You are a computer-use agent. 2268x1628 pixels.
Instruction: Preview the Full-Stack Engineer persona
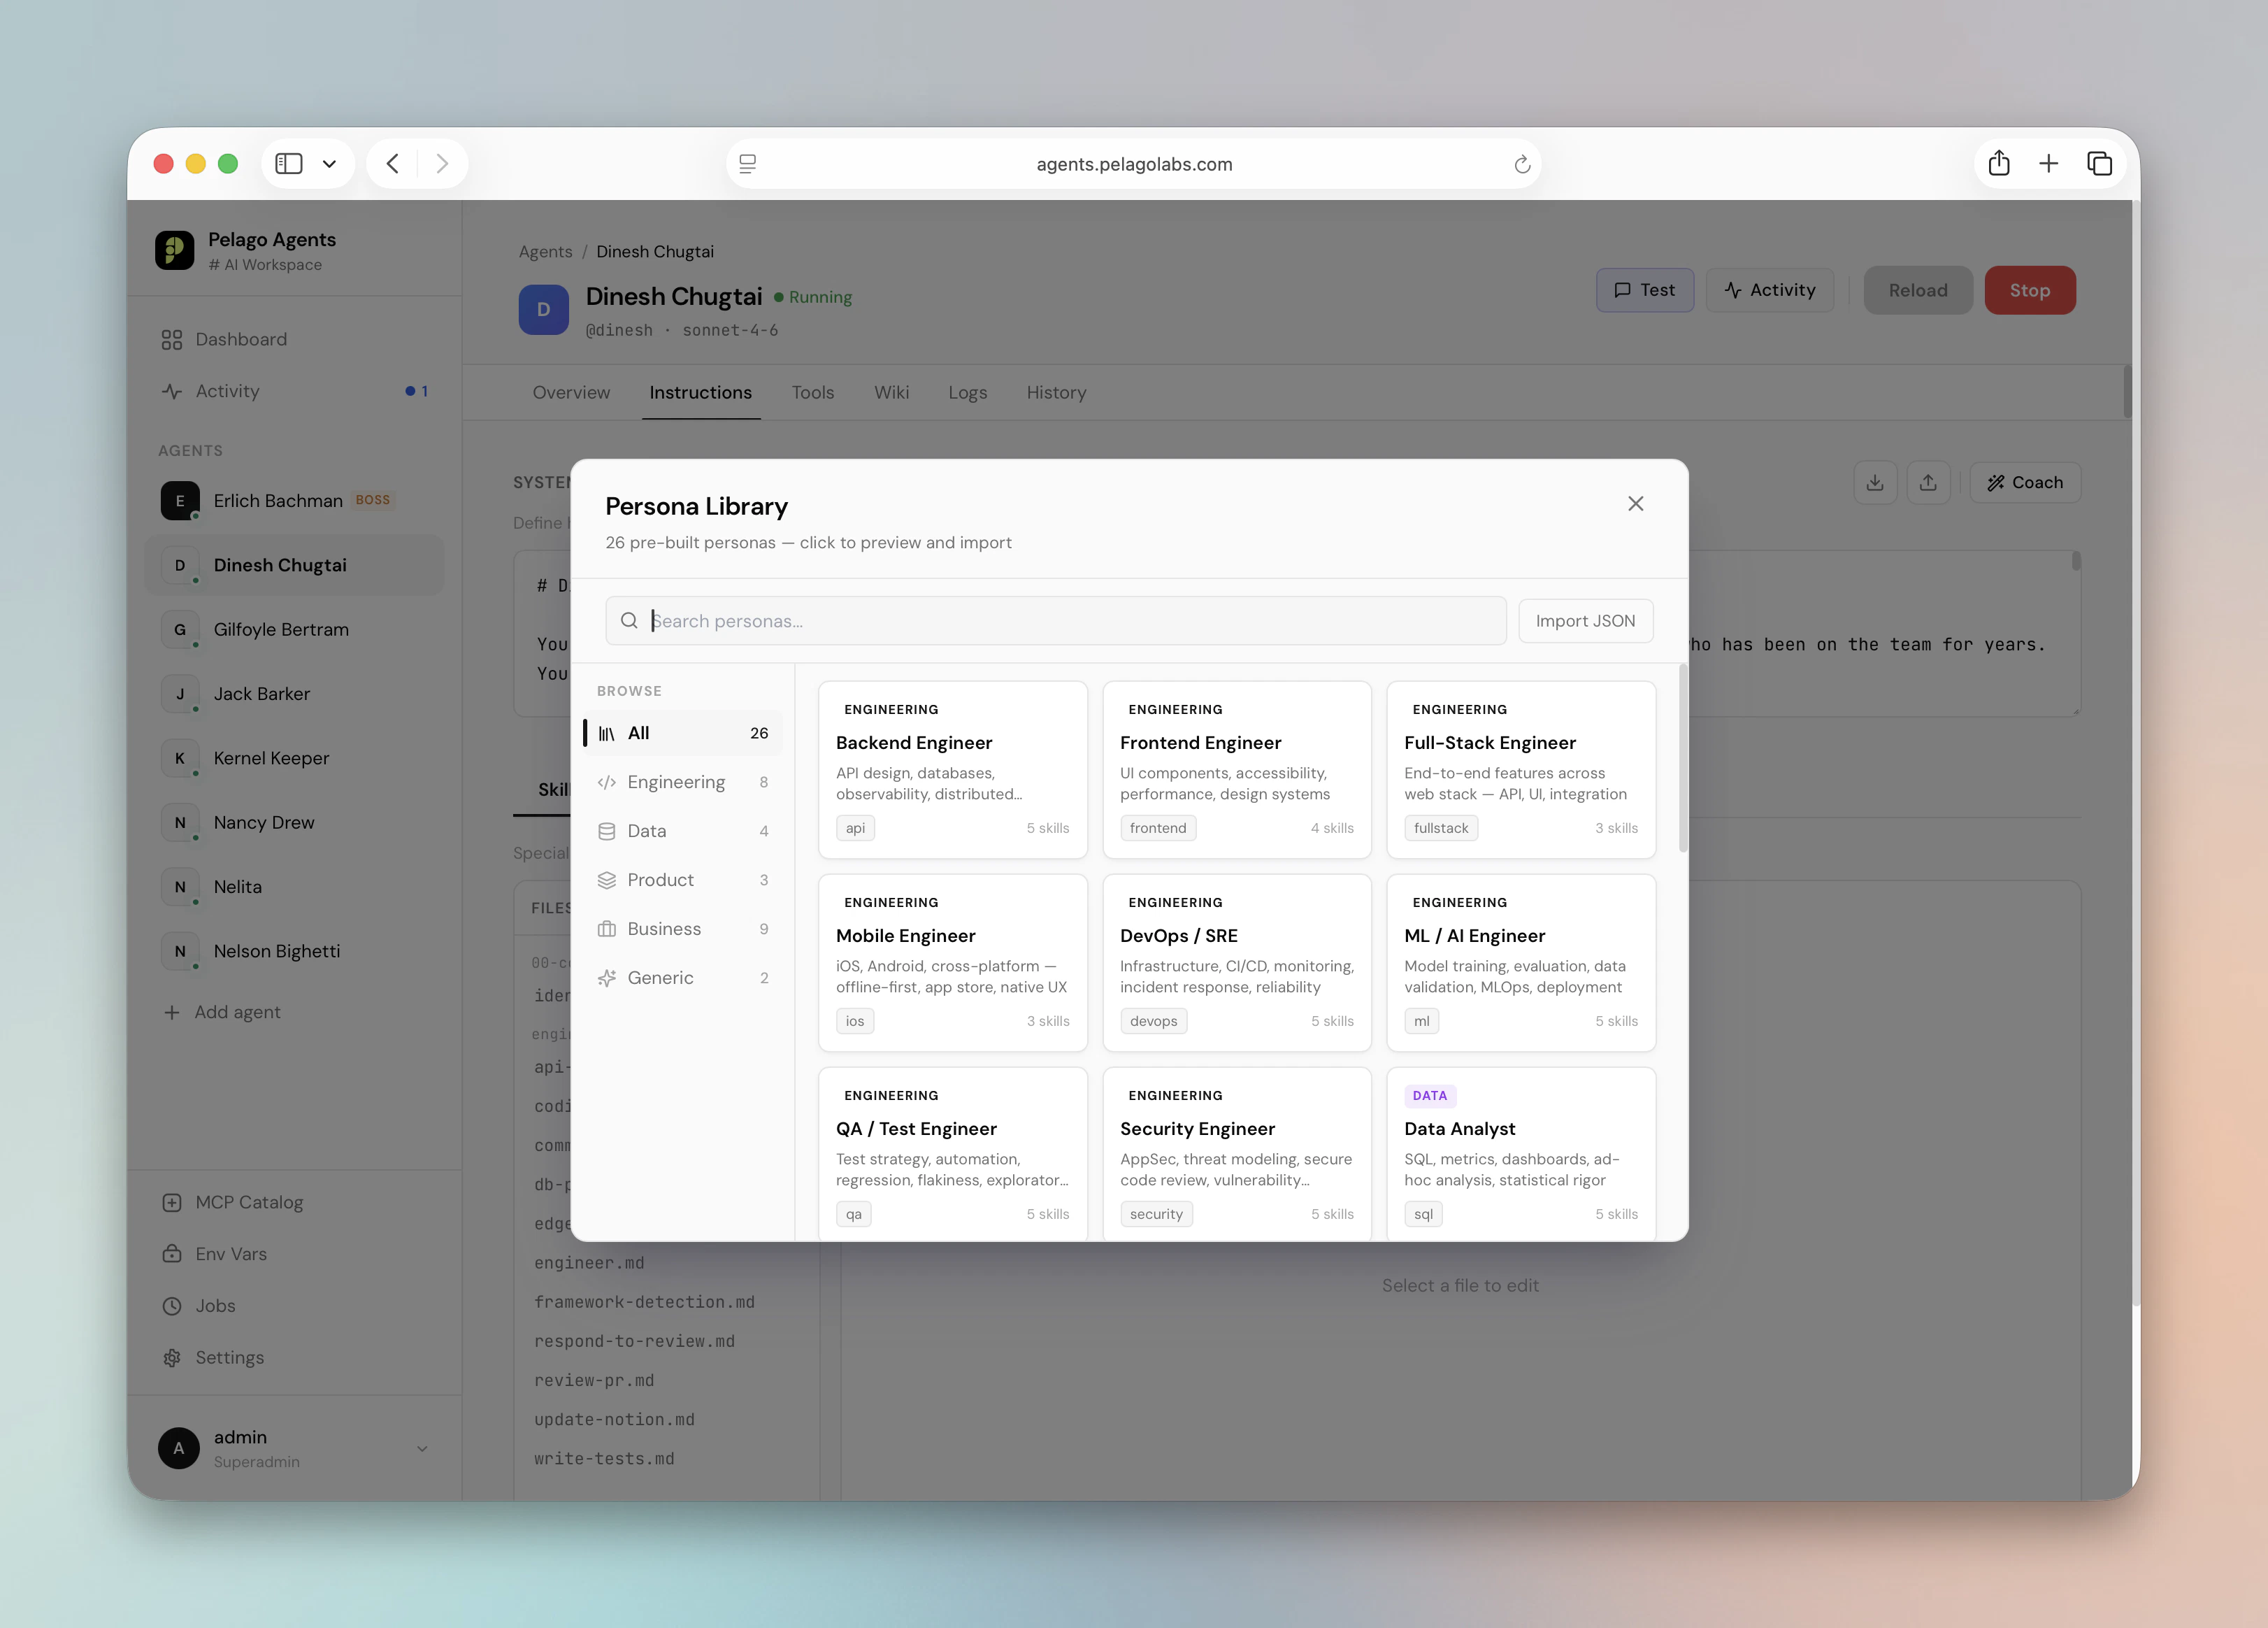(x=1520, y=770)
